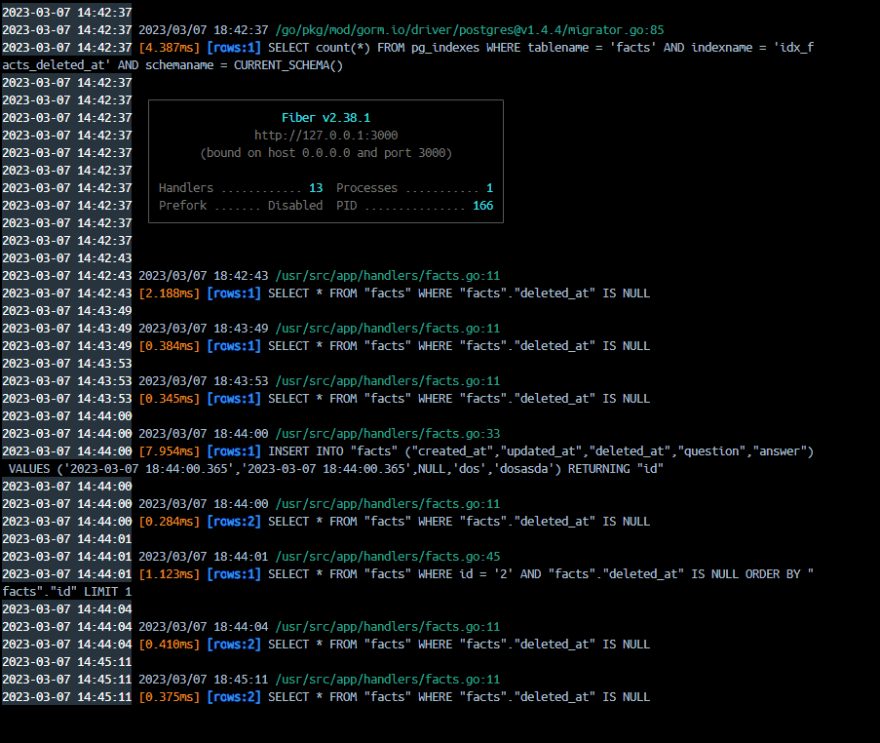Image resolution: width=880 pixels, height=743 pixels.
Task: Click the http://127.0.0.1:3000 URL
Action: tap(326, 135)
